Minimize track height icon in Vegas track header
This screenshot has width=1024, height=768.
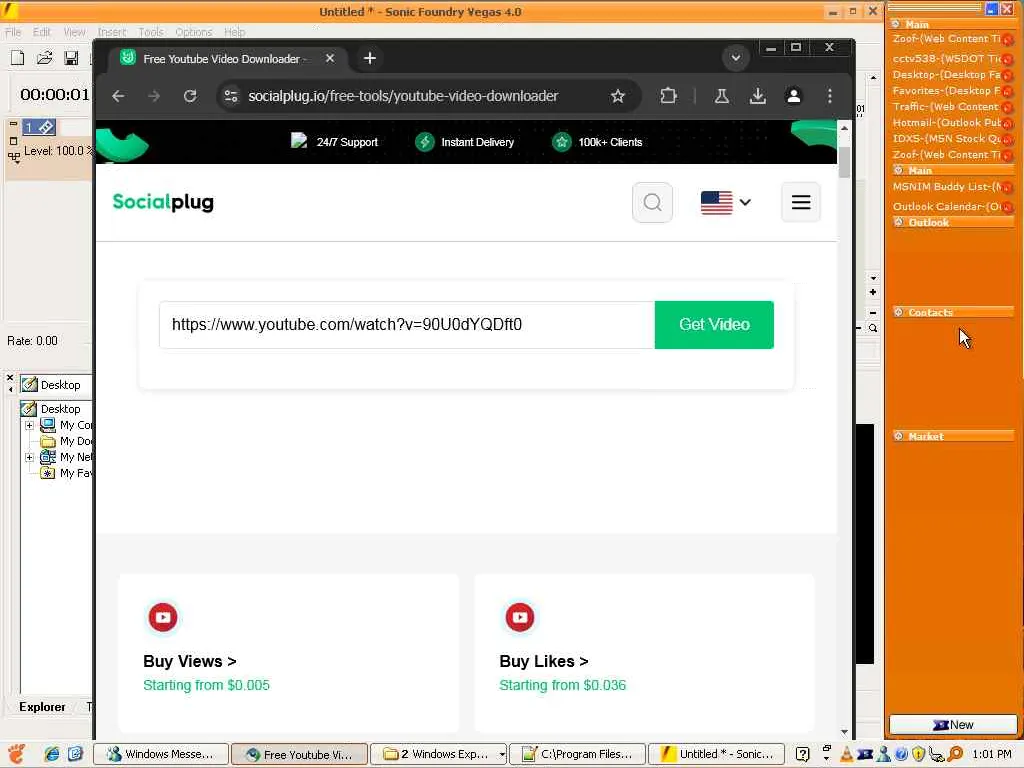[x=13, y=124]
